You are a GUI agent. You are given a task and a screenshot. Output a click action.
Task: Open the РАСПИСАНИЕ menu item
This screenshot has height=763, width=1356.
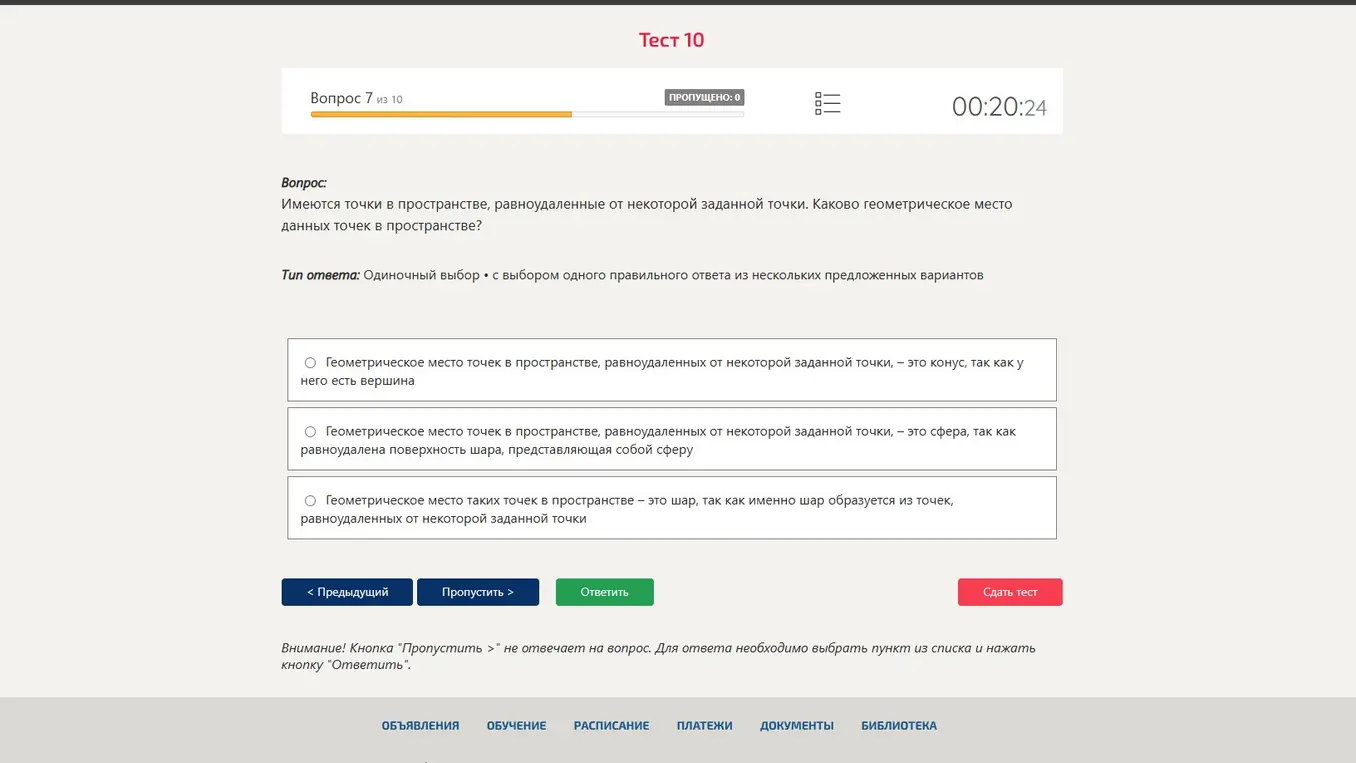click(611, 726)
